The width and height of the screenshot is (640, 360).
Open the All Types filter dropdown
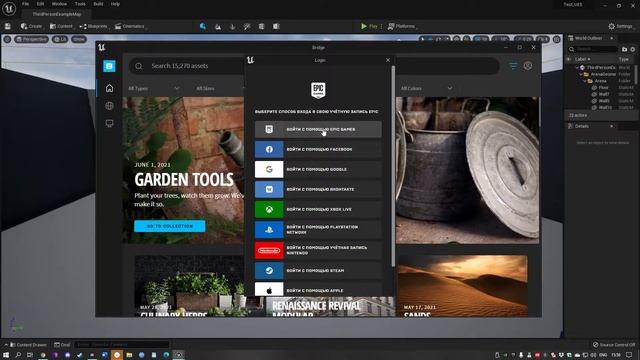click(x=153, y=89)
